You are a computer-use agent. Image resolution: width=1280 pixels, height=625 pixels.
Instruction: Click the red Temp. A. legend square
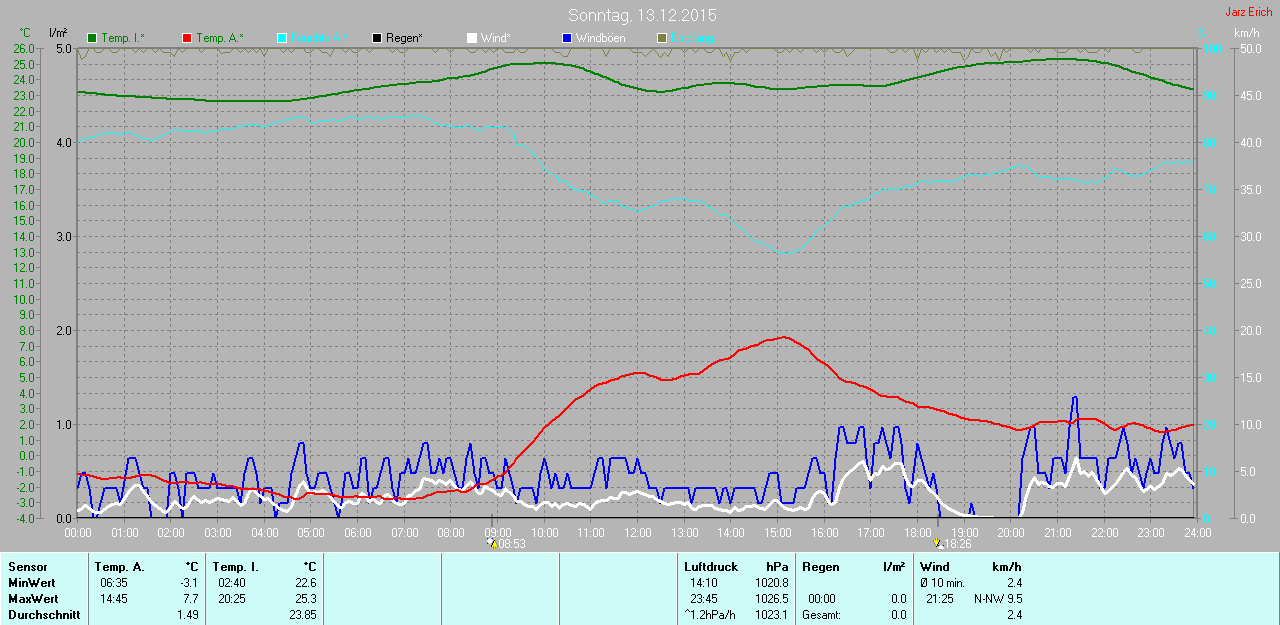187,38
